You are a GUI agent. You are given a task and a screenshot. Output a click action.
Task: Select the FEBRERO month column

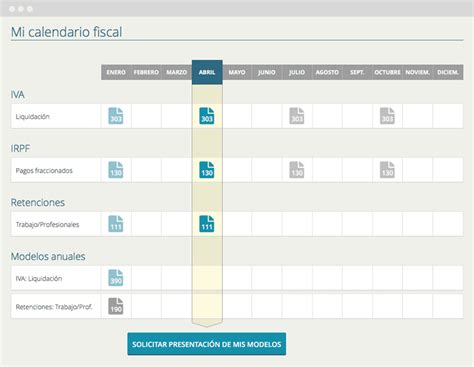point(146,72)
